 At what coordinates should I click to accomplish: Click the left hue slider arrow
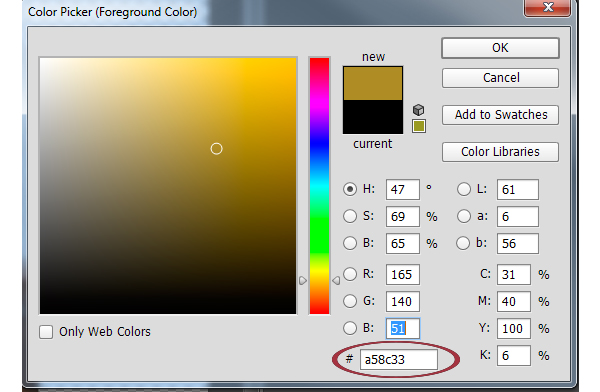tap(303, 281)
